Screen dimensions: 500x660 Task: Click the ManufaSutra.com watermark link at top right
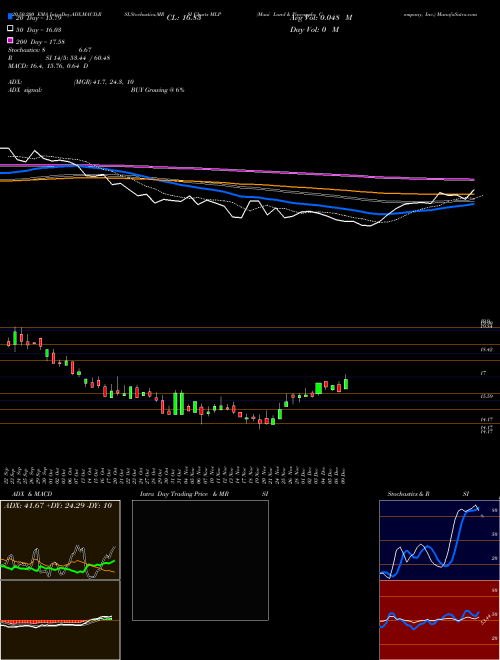coord(457,14)
